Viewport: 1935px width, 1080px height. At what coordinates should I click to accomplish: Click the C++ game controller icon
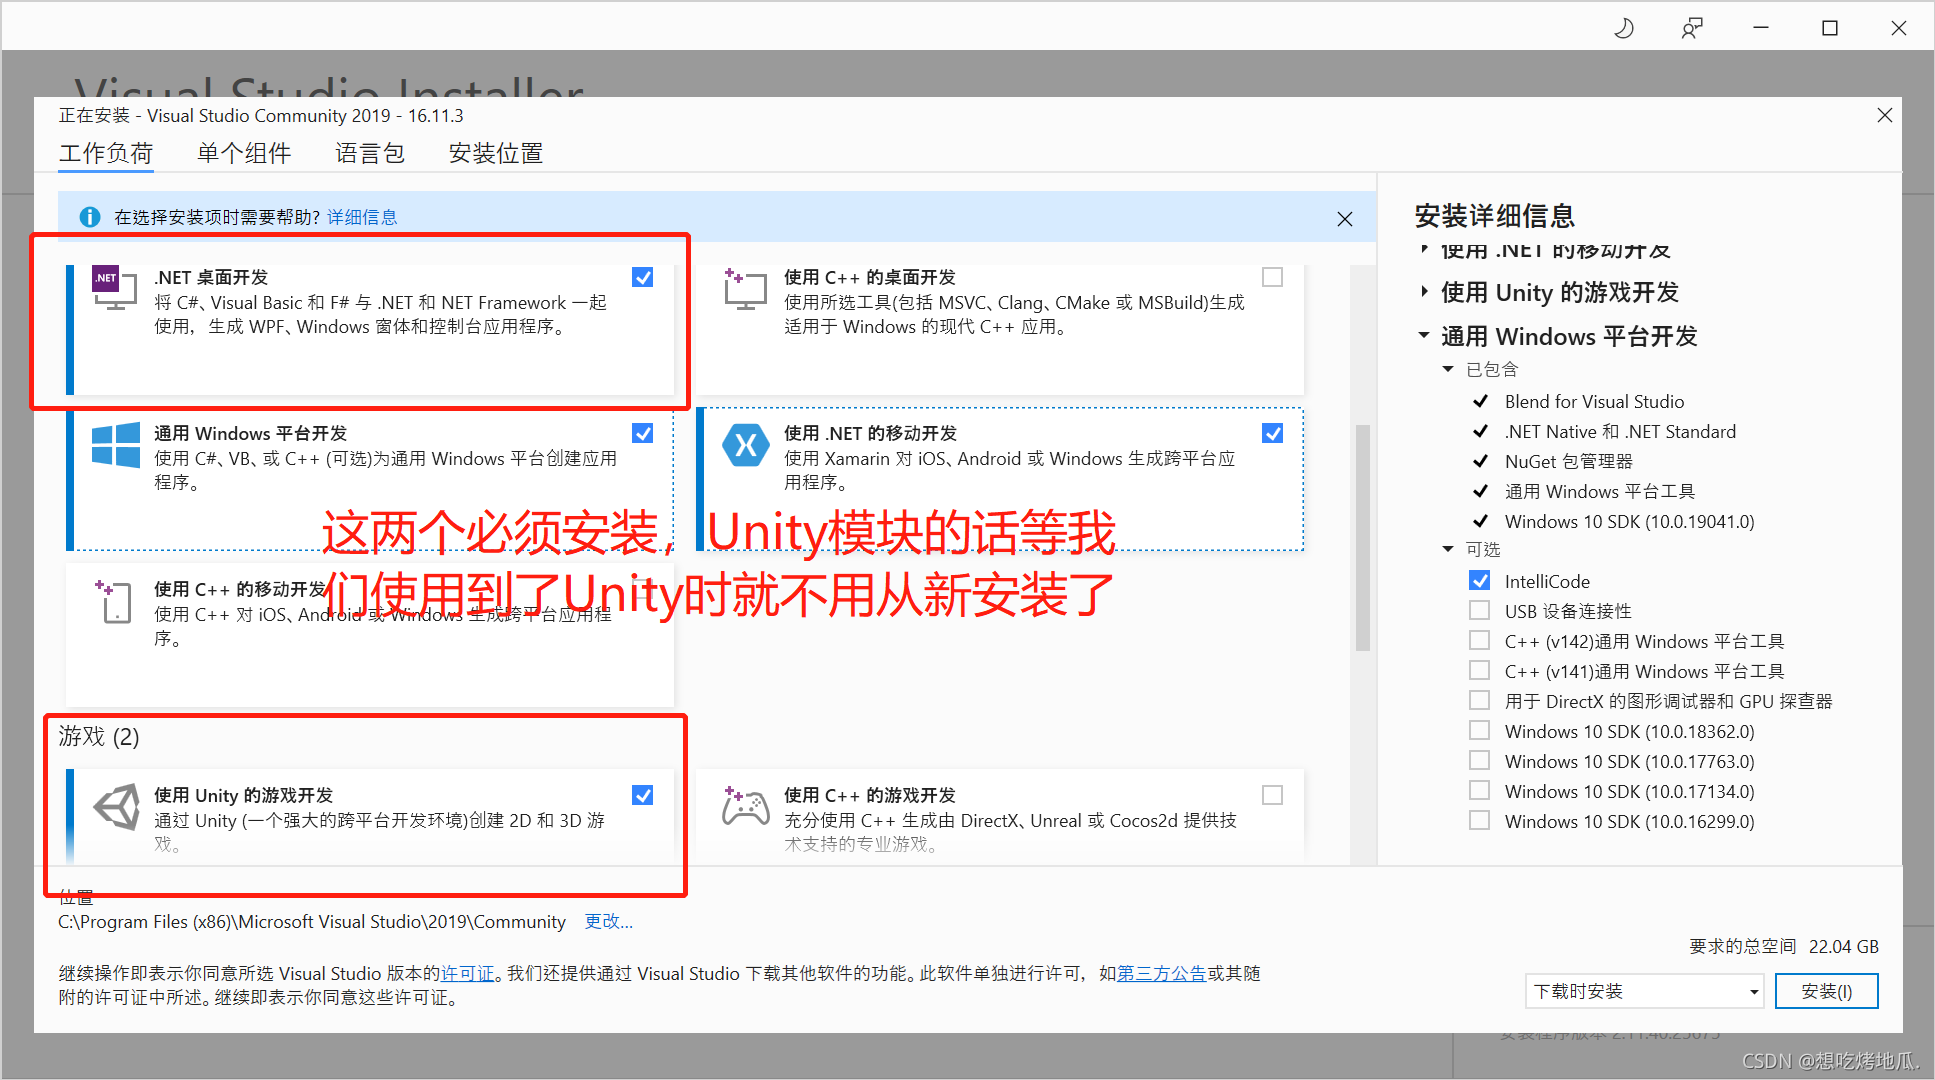point(745,806)
